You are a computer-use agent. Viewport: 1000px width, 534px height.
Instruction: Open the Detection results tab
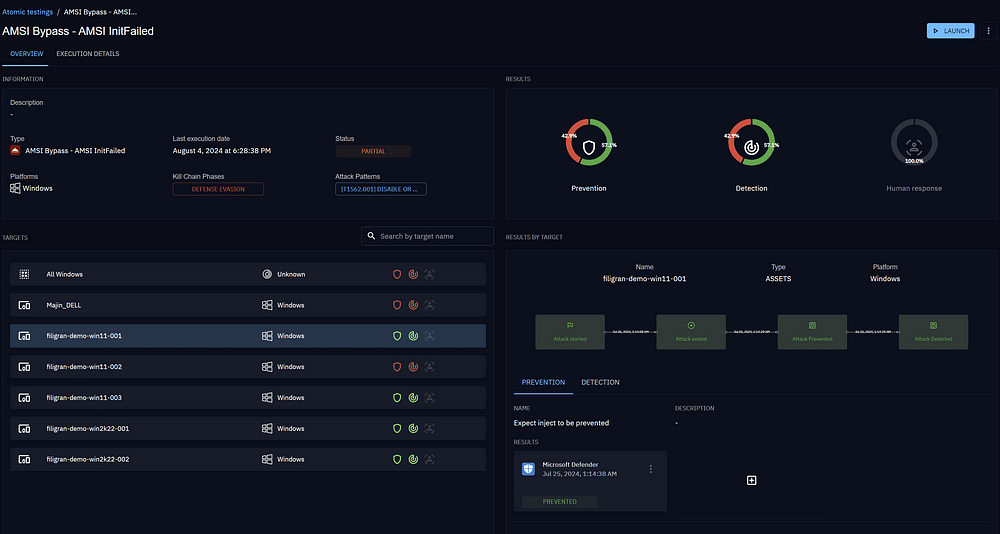(x=600, y=382)
